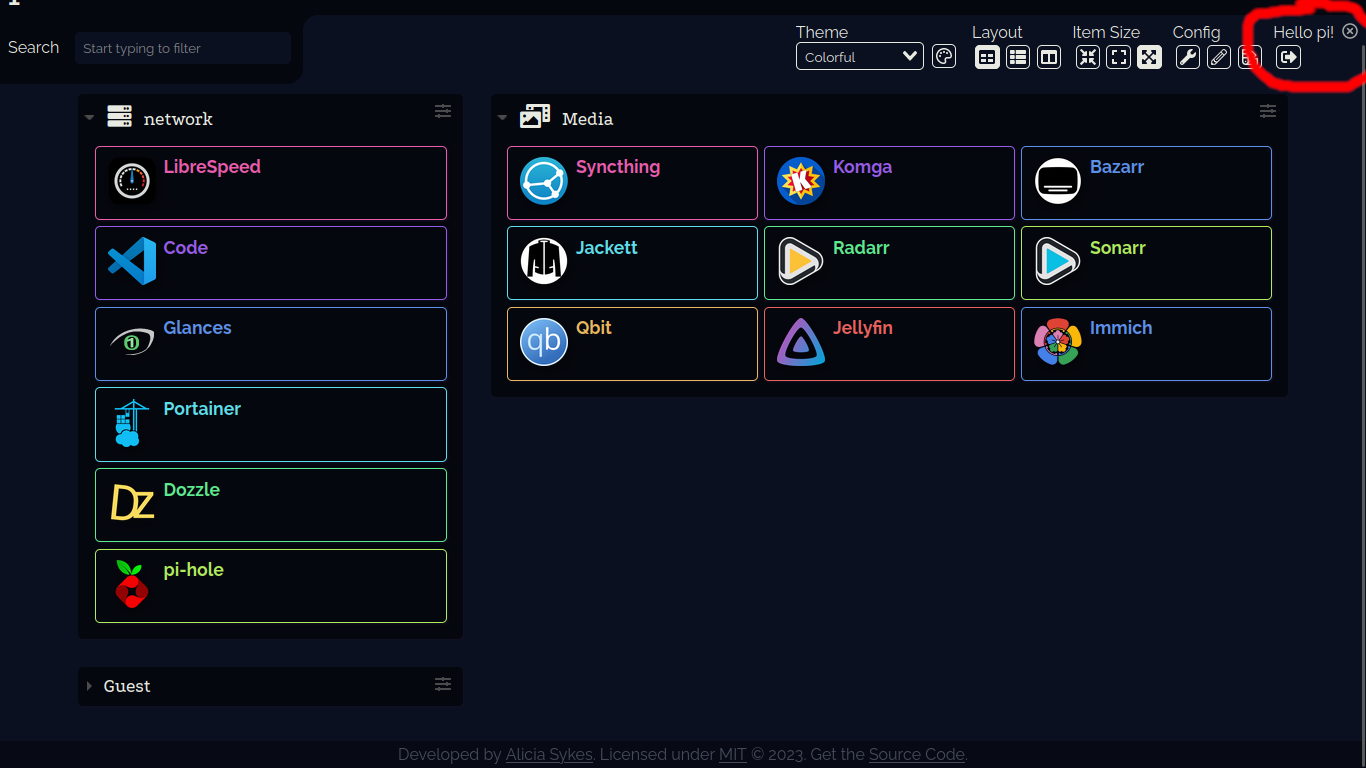Open the Jackett tile
This screenshot has width=1366, height=768.
click(x=632, y=263)
